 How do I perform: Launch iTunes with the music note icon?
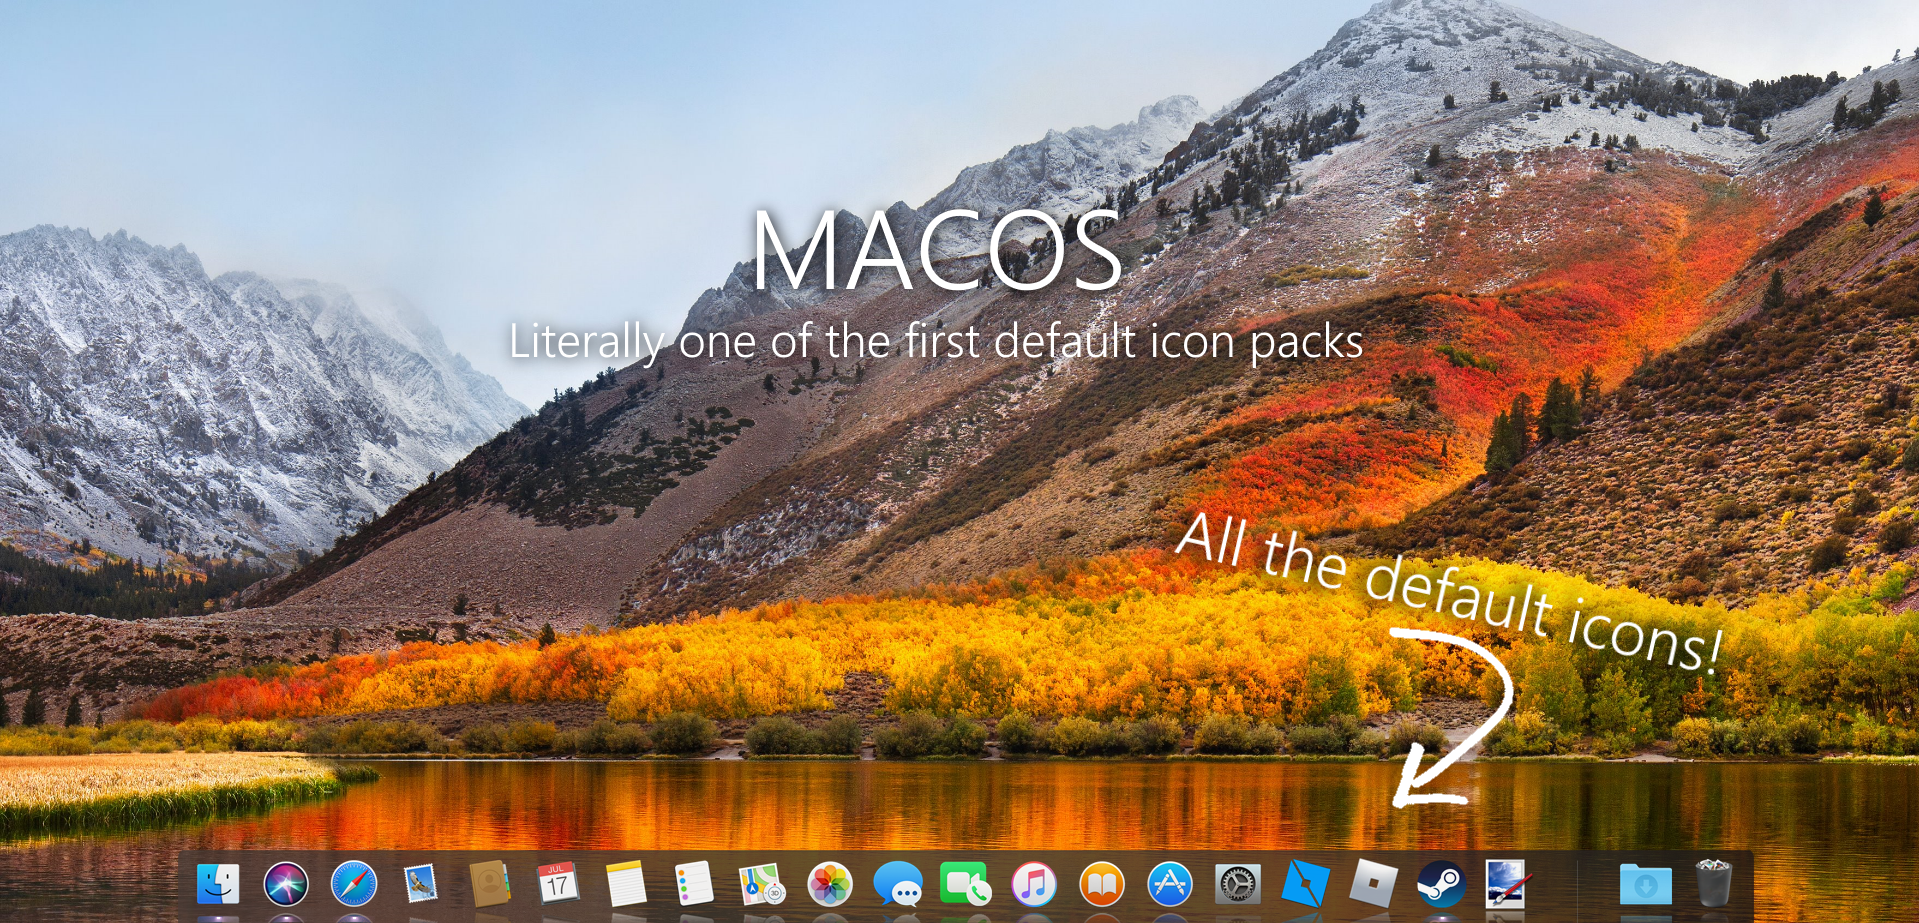click(1034, 884)
